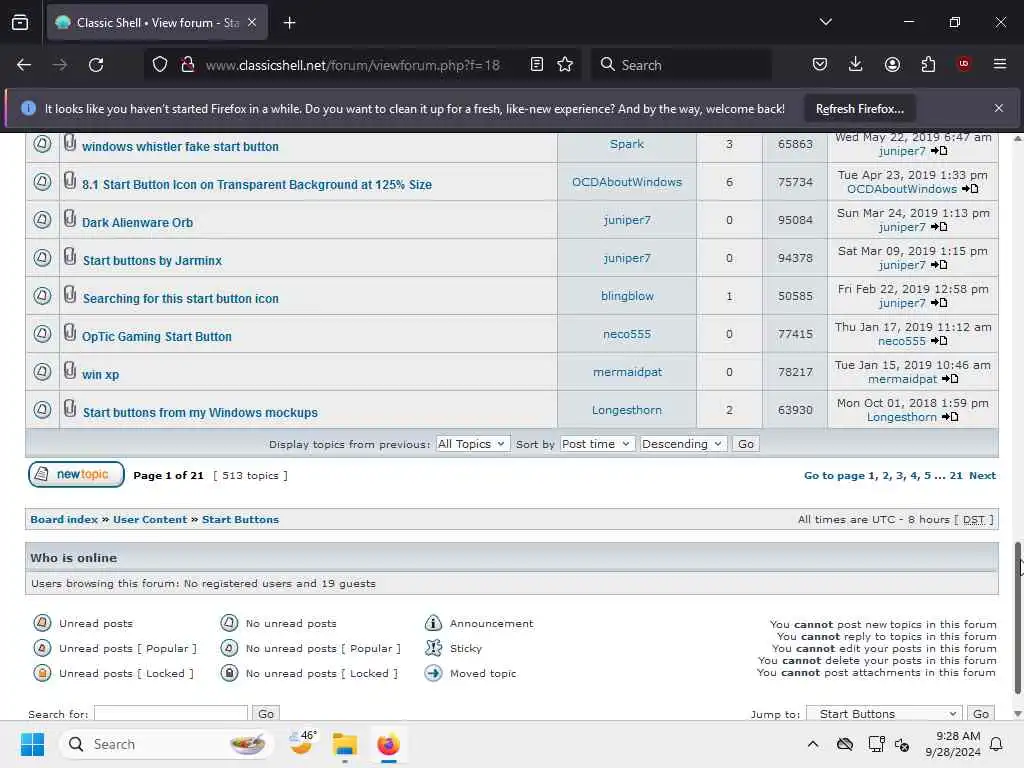Click Go beside the Search for field
Screen dimensions: 1024x768
tap(266, 714)
